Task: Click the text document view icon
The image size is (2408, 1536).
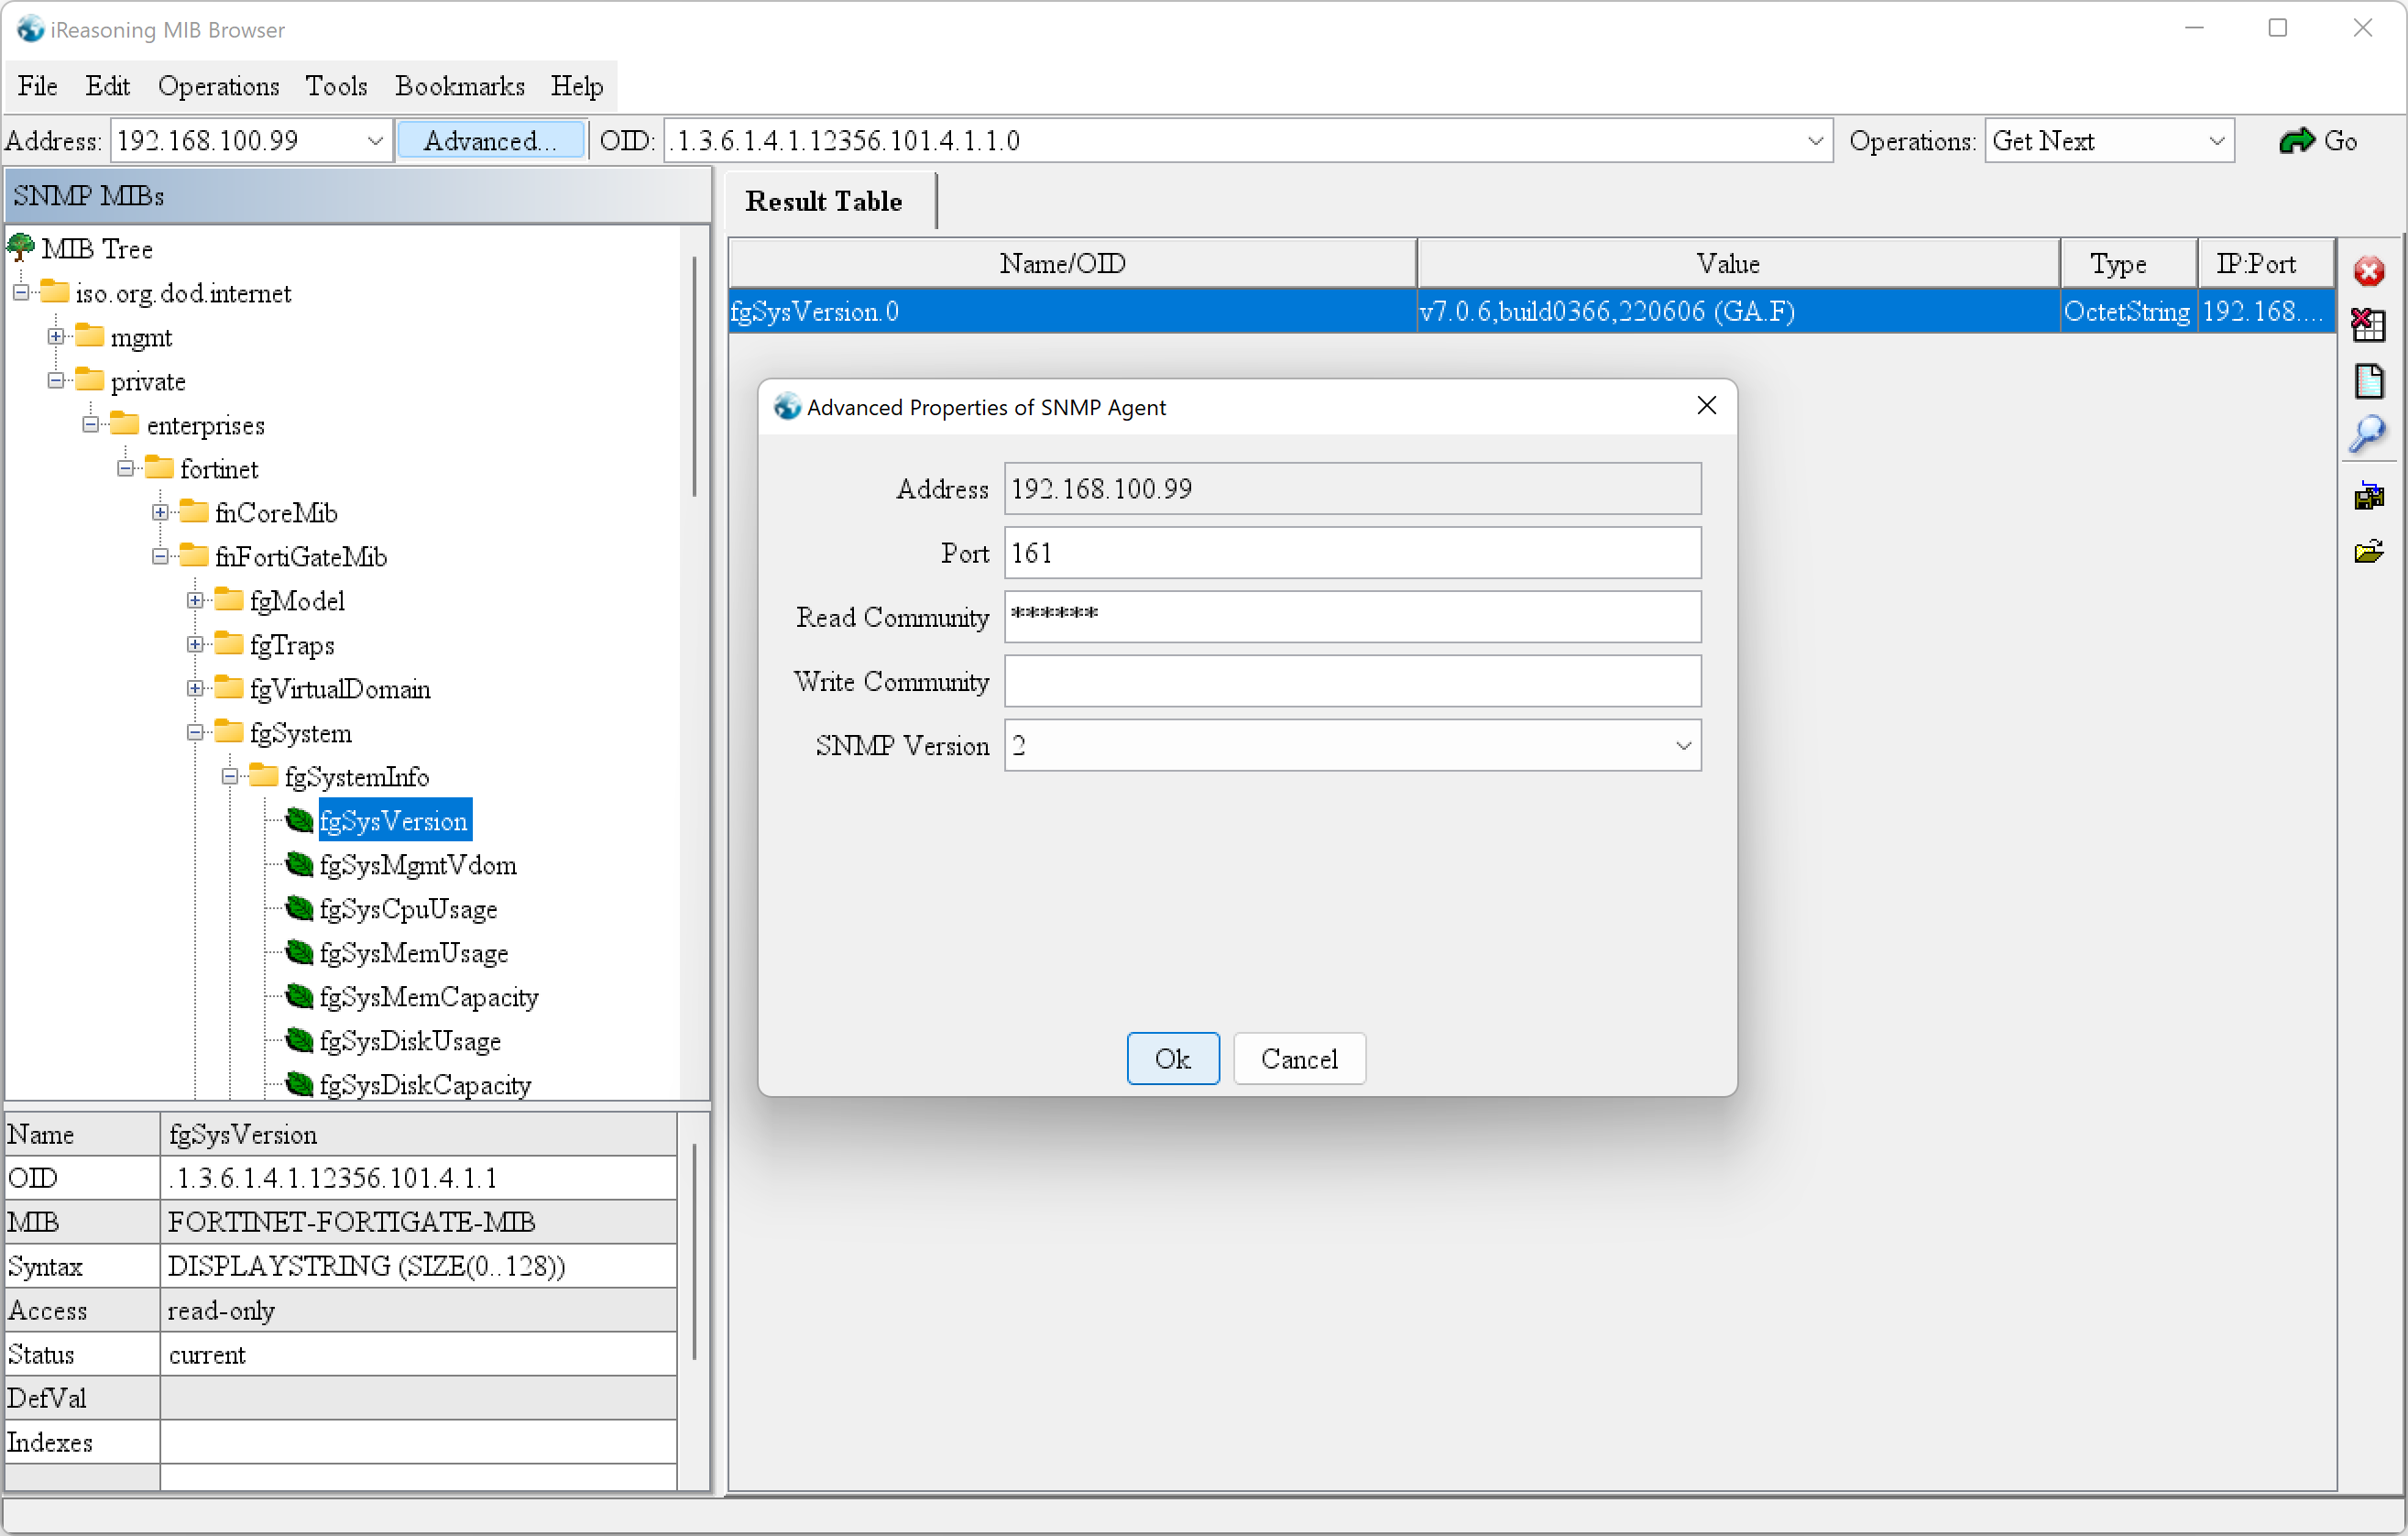Action: (2368, 381)
